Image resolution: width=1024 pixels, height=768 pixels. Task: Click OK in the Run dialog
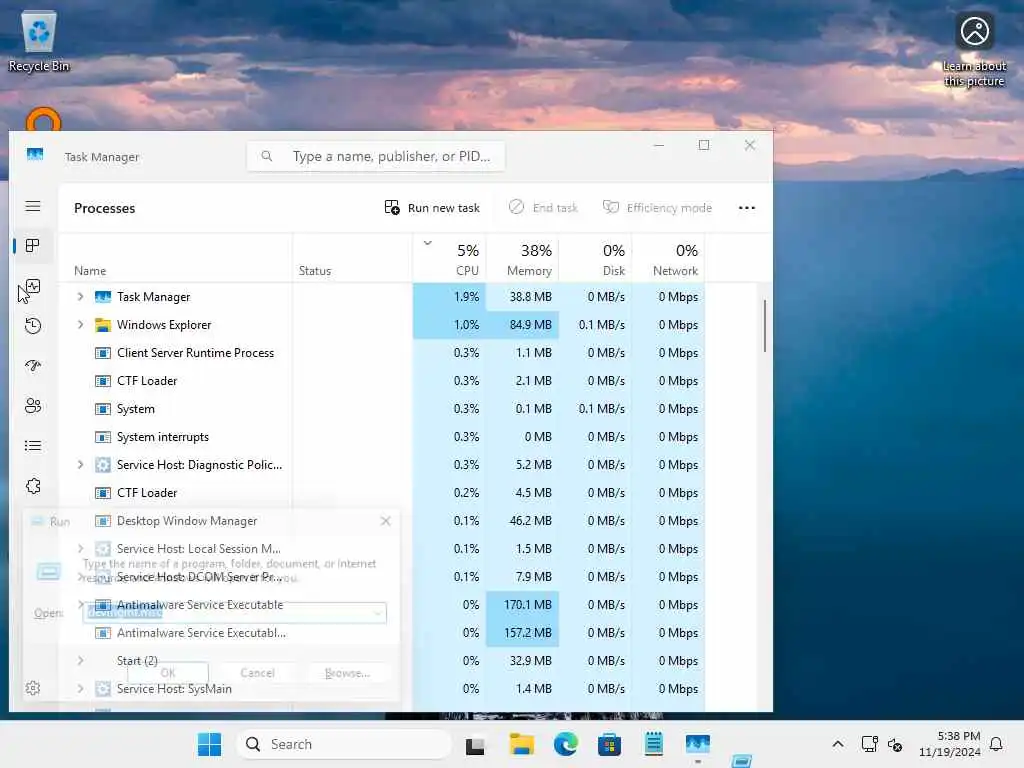click(168, 673)
